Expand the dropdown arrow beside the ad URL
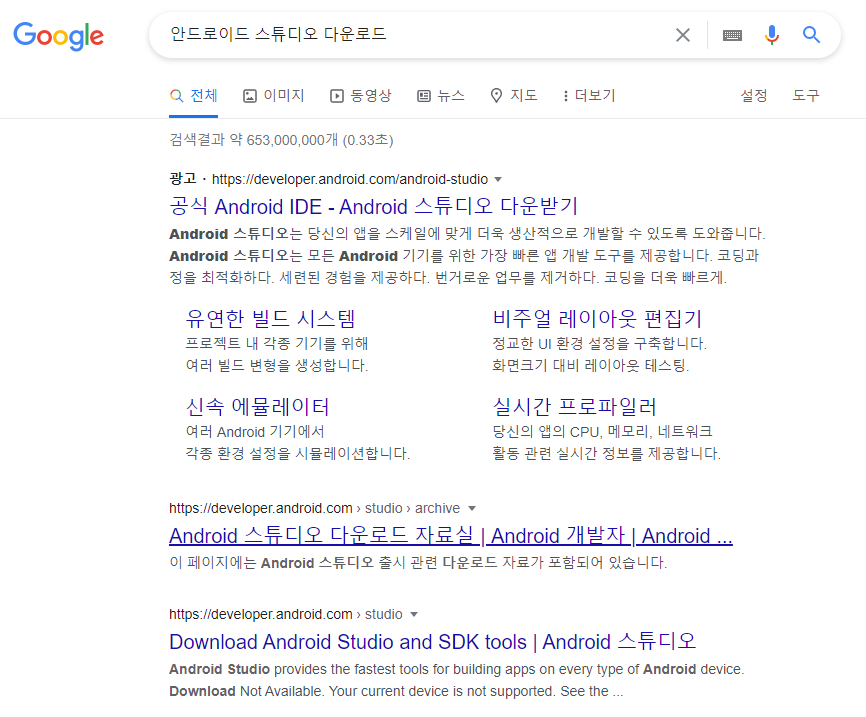The height and width of the screenshot is (717, 866). (x=498, y=180)
